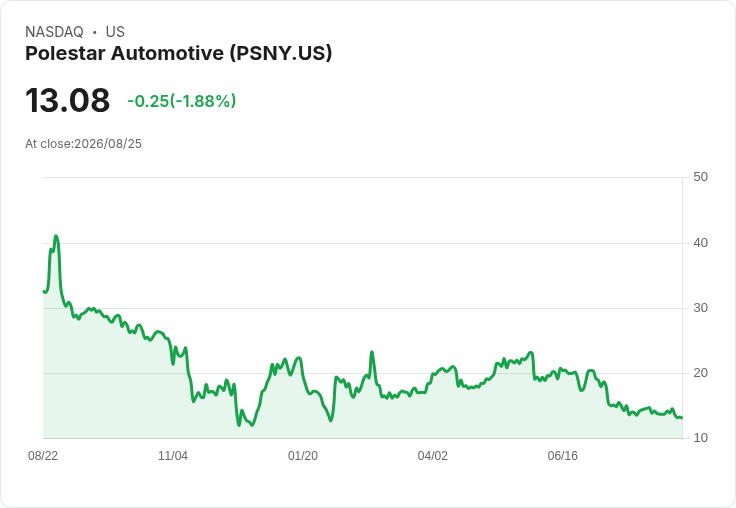Click the sharp price spike between 01/20 and 04/02
The width and height of the screenshot is (736, 508).
click(372, 352)
